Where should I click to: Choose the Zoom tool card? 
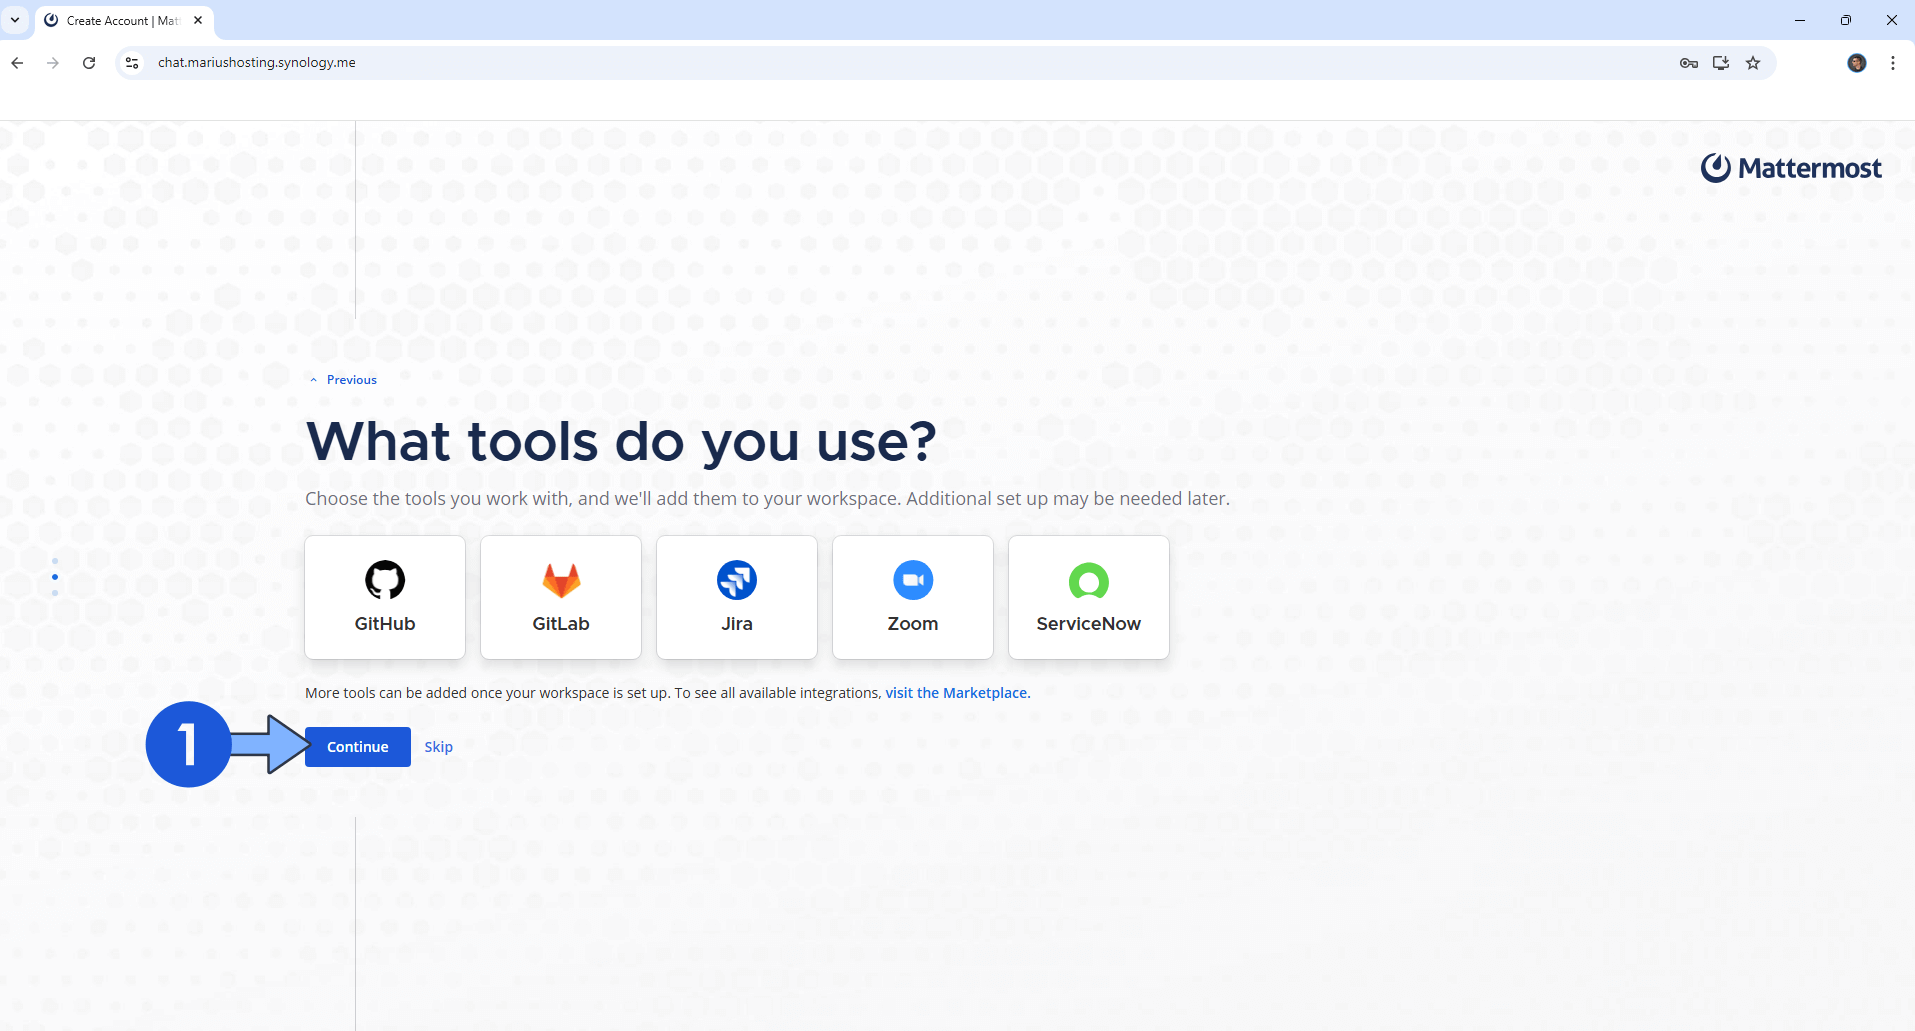(913, 597)
